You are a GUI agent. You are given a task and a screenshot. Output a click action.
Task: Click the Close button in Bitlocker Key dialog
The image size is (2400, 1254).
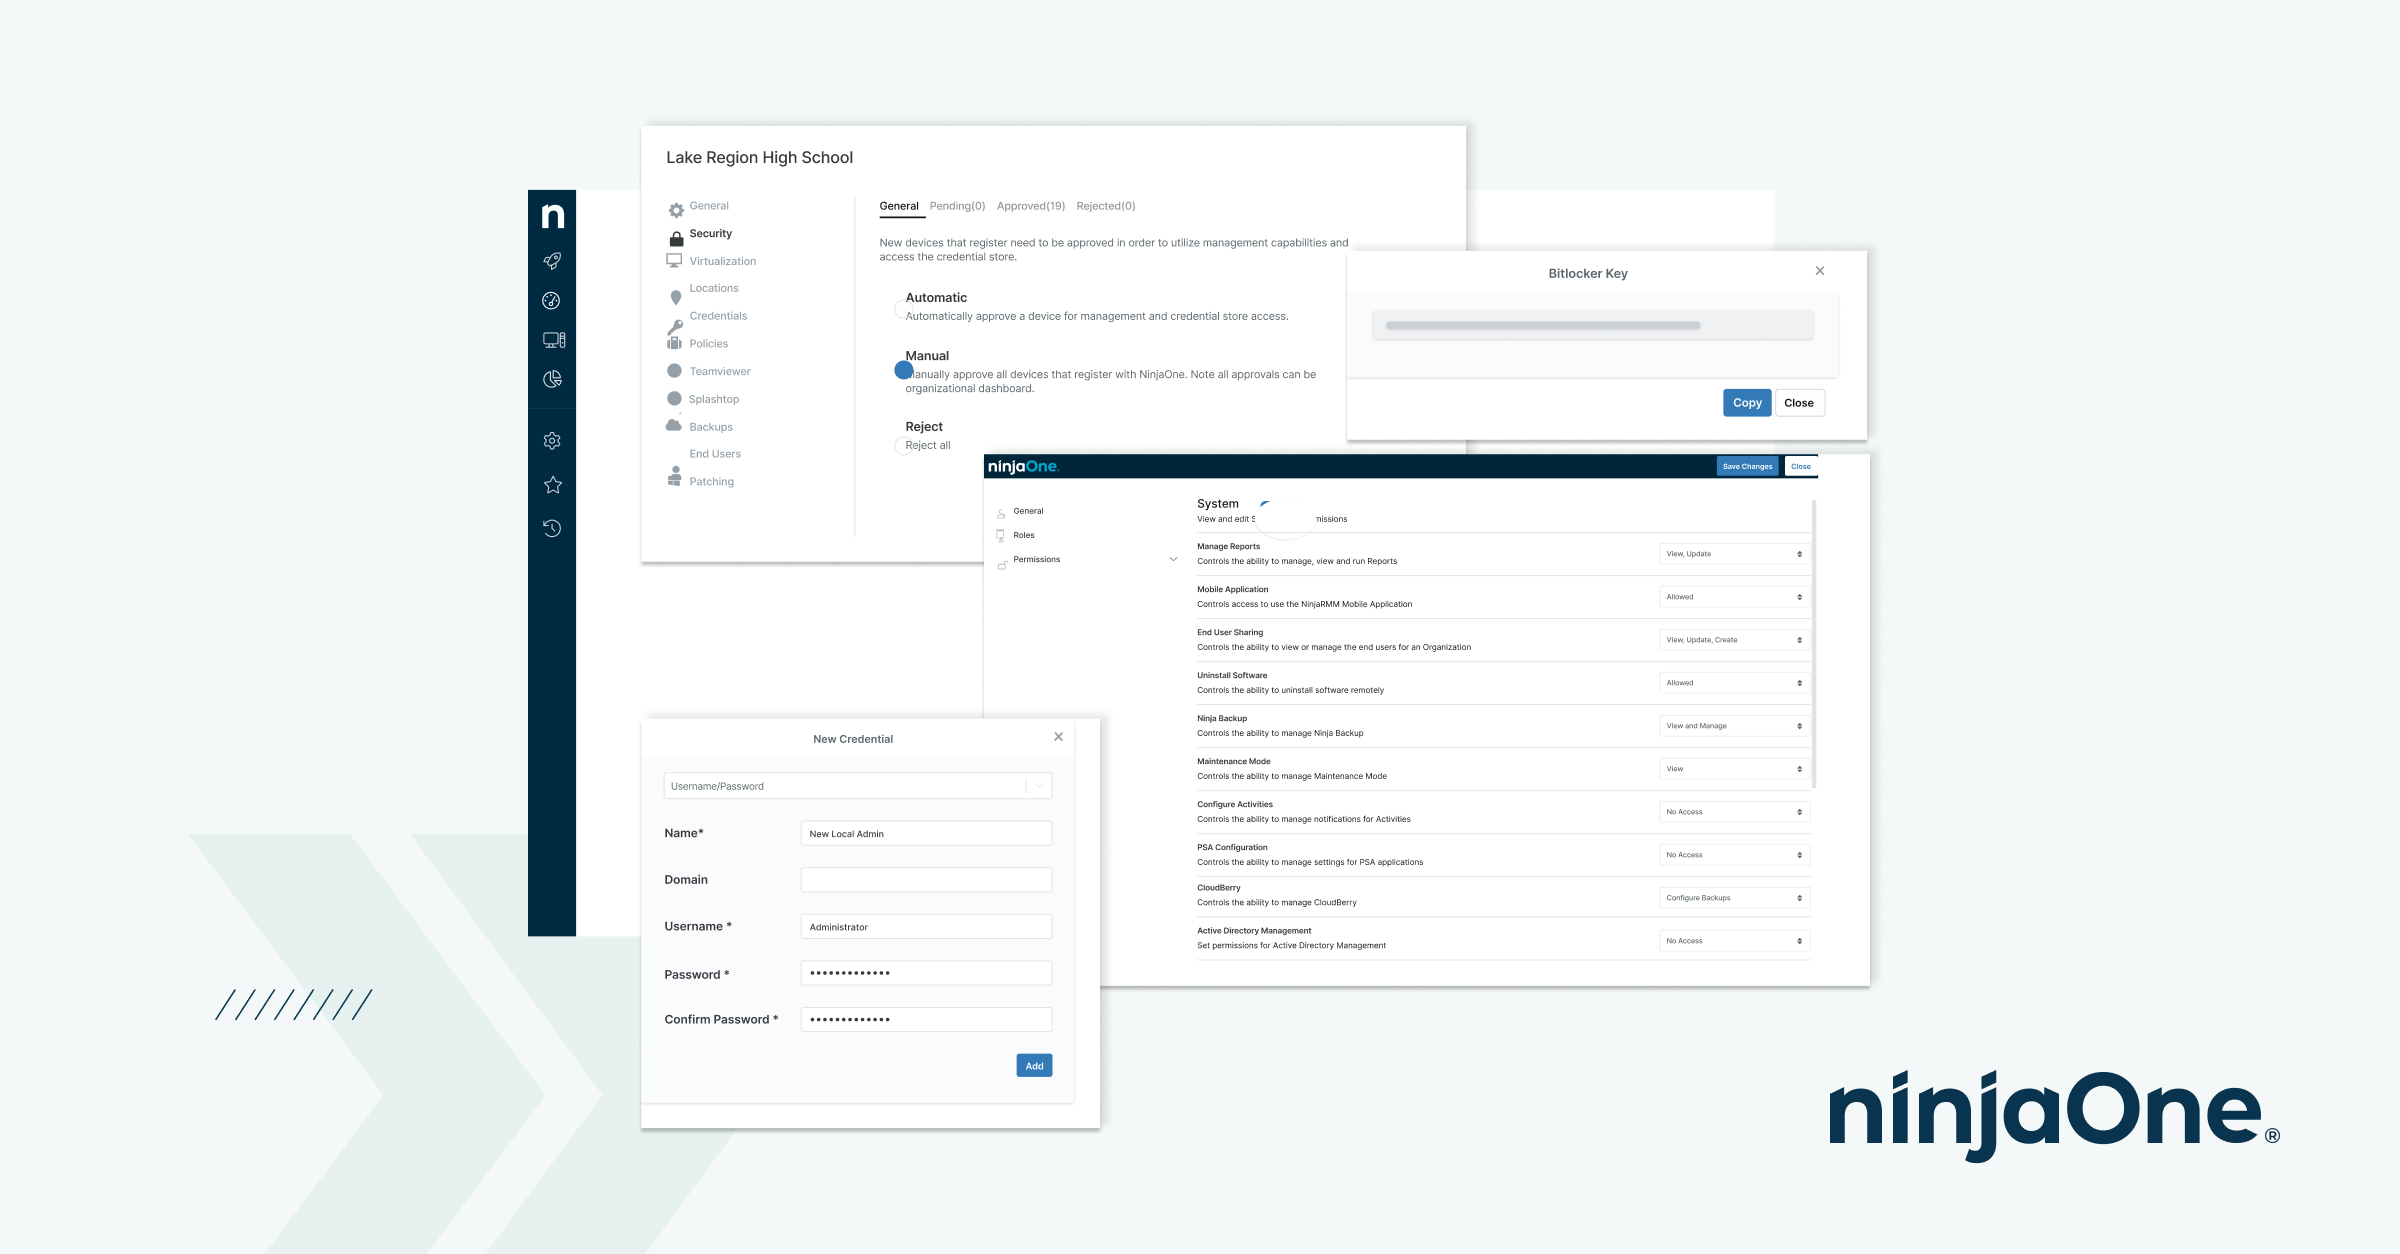coord(1799,403)
